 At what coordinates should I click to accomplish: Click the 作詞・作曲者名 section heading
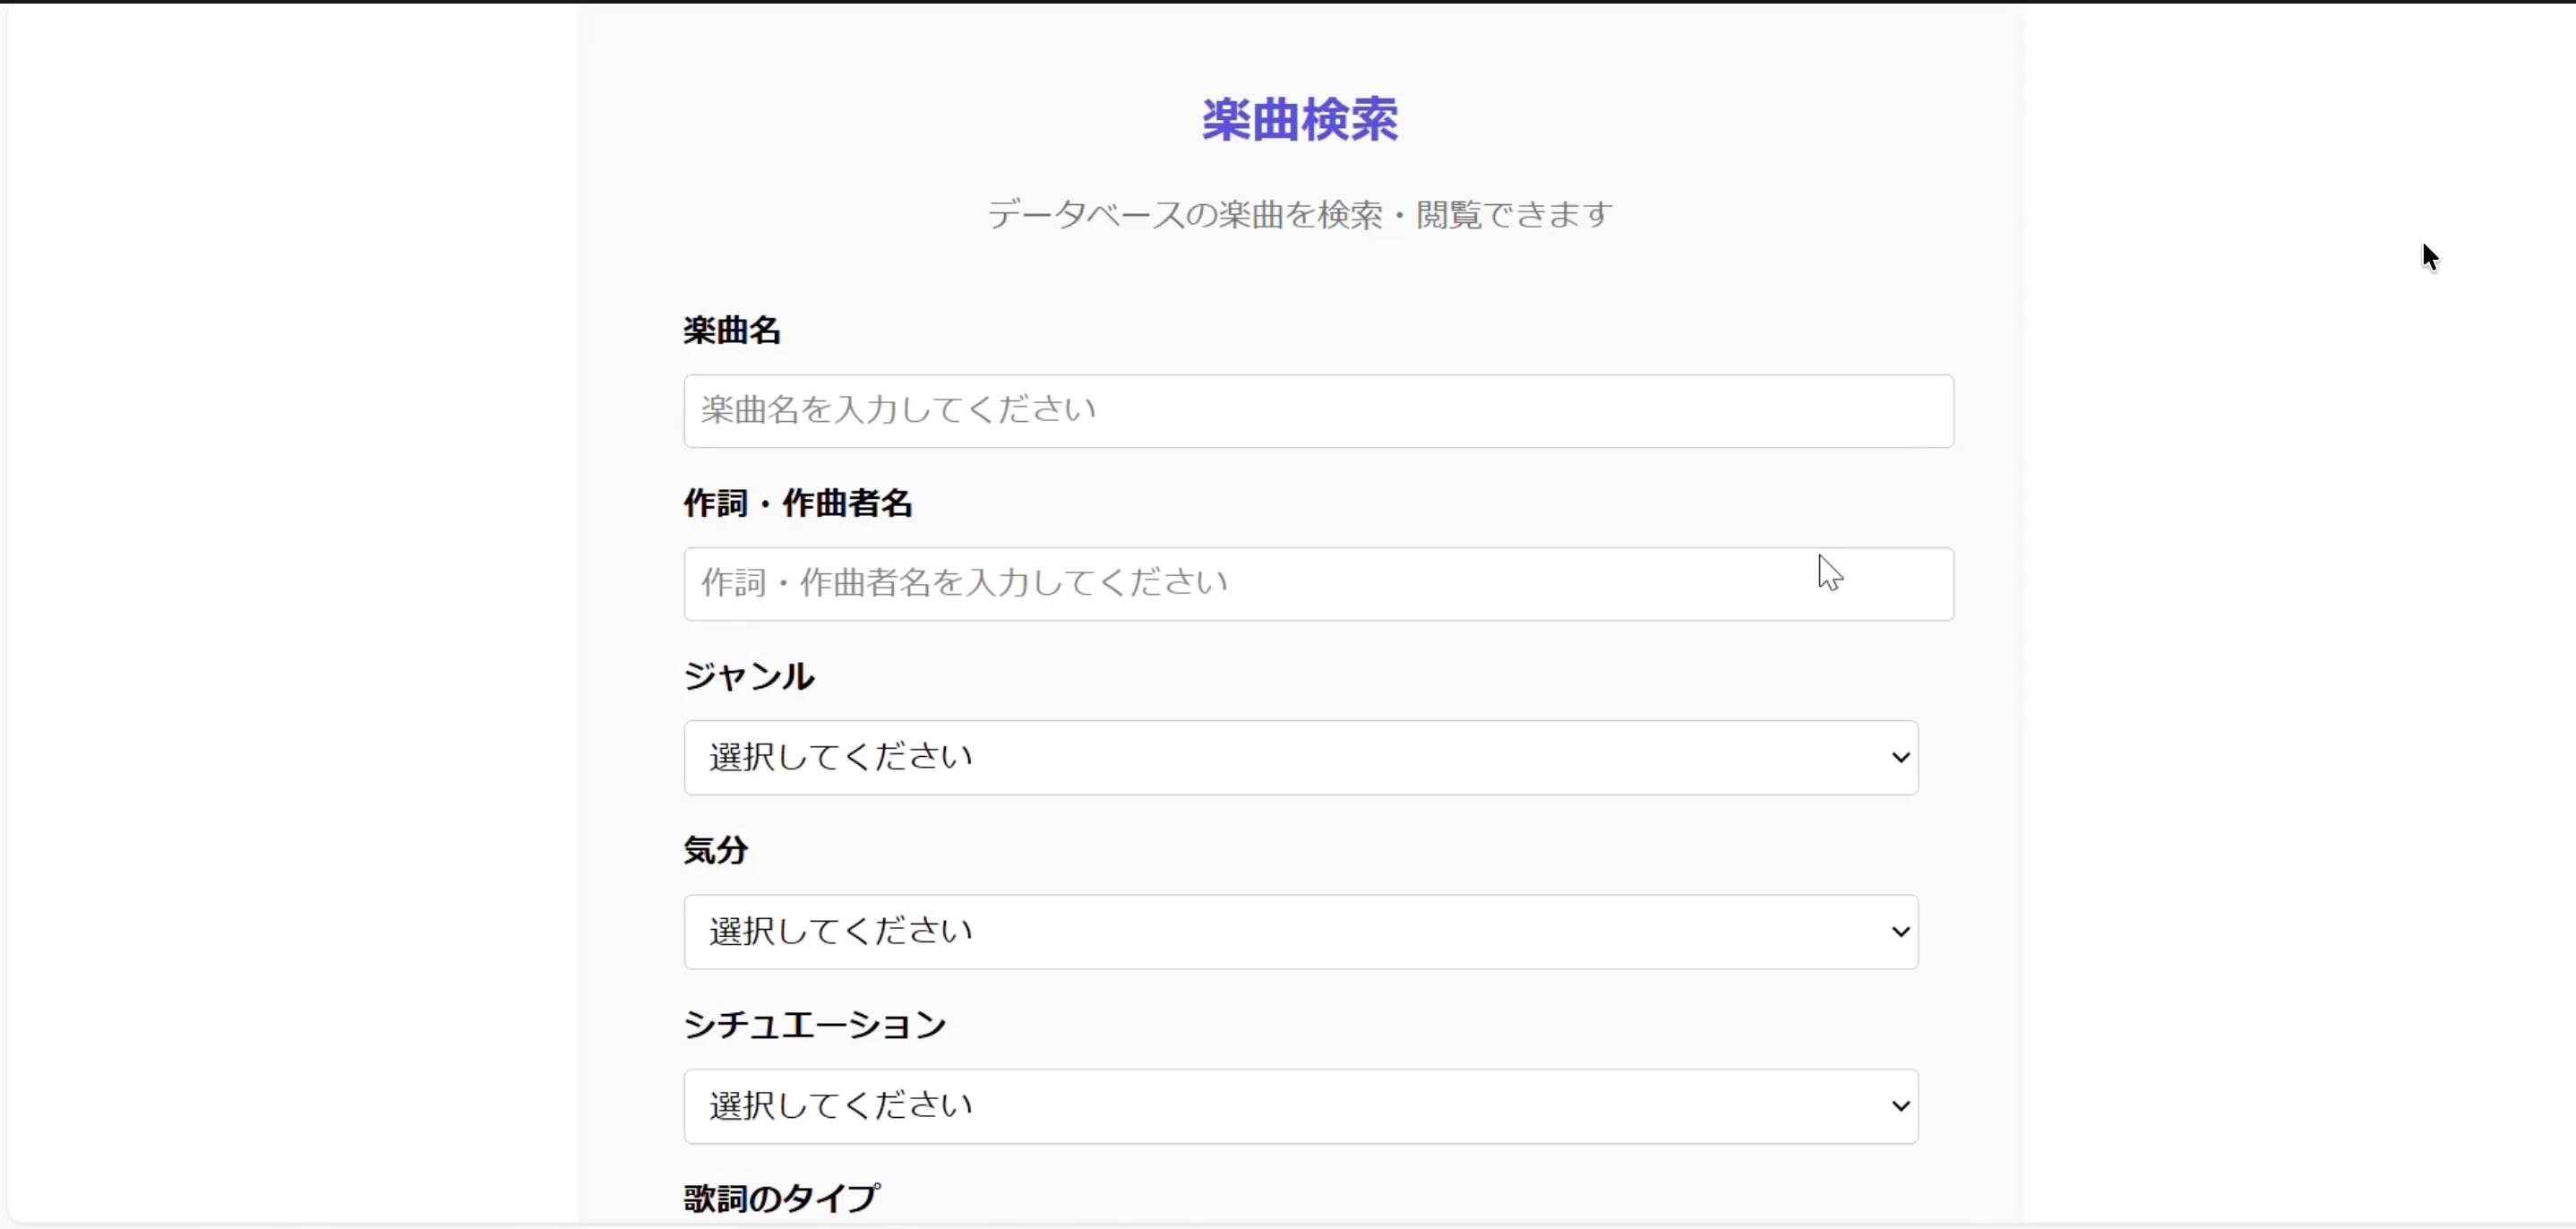797,504
